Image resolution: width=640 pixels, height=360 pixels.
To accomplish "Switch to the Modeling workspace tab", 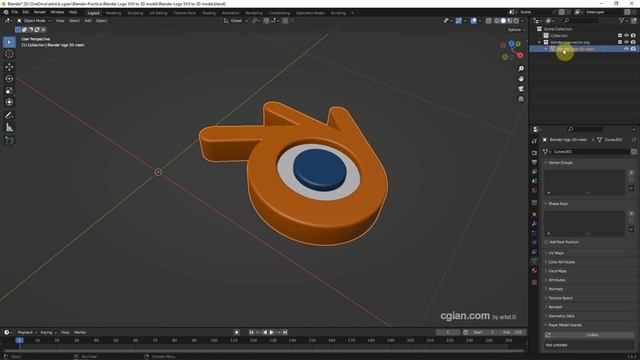I will [113, 13].
